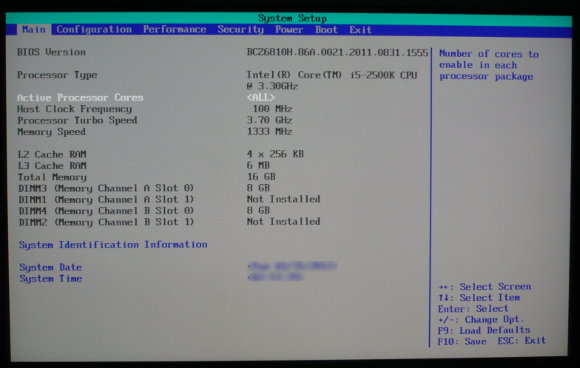This screenshot has height=368, width=580.
Task: Click the ESC: Exit hint
Action: tap(522, 341)
